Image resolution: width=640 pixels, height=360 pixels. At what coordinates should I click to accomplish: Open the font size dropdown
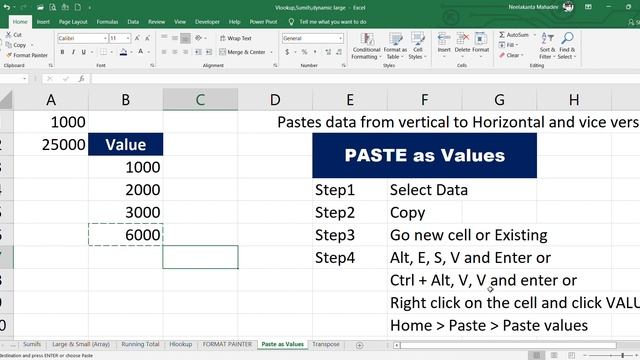[128, 38]
